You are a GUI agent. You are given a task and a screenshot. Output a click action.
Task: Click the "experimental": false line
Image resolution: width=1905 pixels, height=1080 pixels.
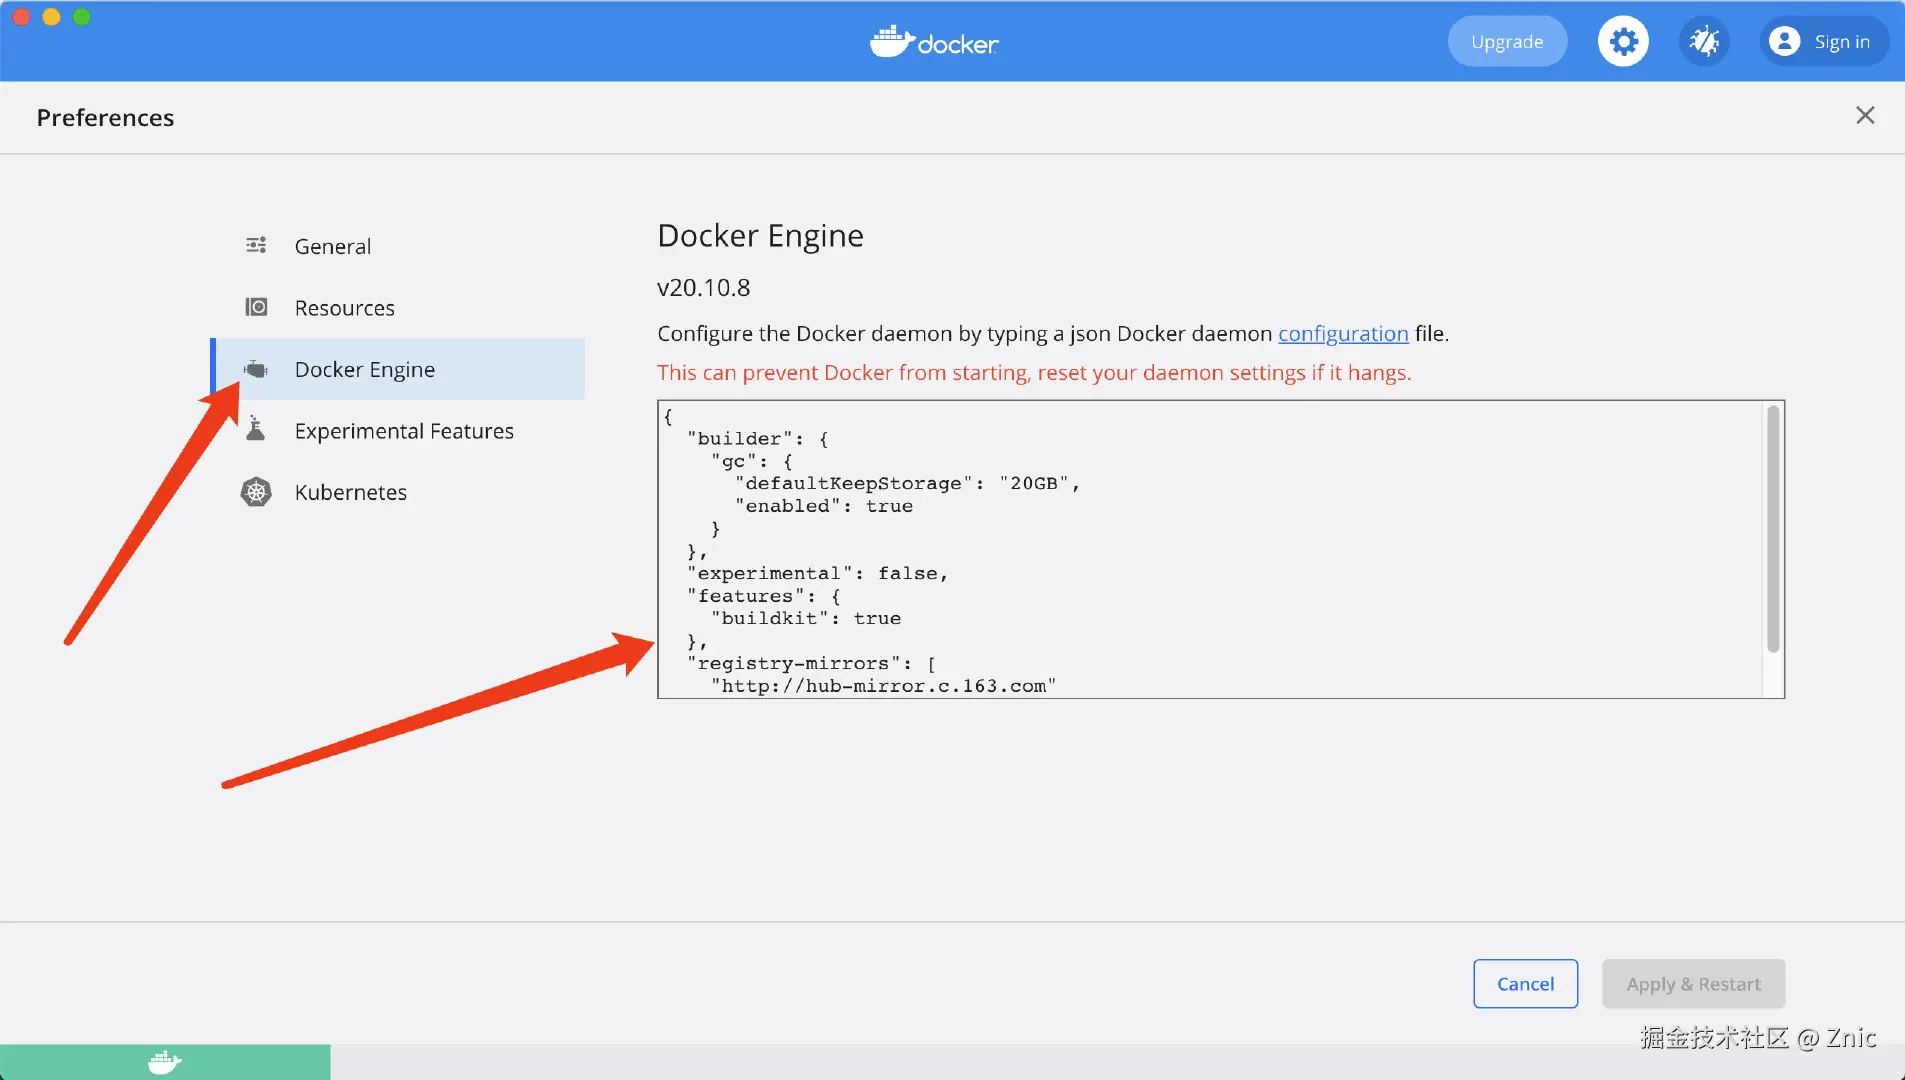[x=817, y=574]
